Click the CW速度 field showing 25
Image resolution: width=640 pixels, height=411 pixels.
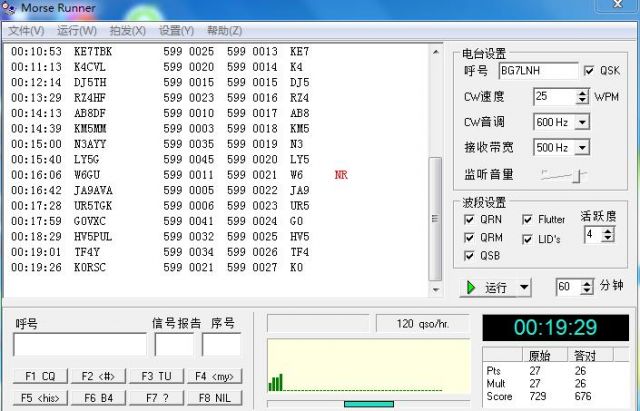click(x=555, y=97)
